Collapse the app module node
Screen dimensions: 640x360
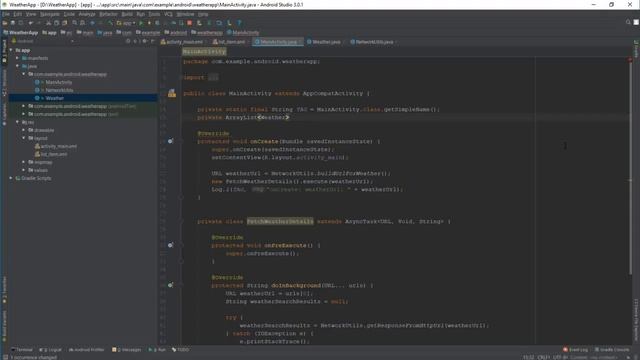pos(11,50)
